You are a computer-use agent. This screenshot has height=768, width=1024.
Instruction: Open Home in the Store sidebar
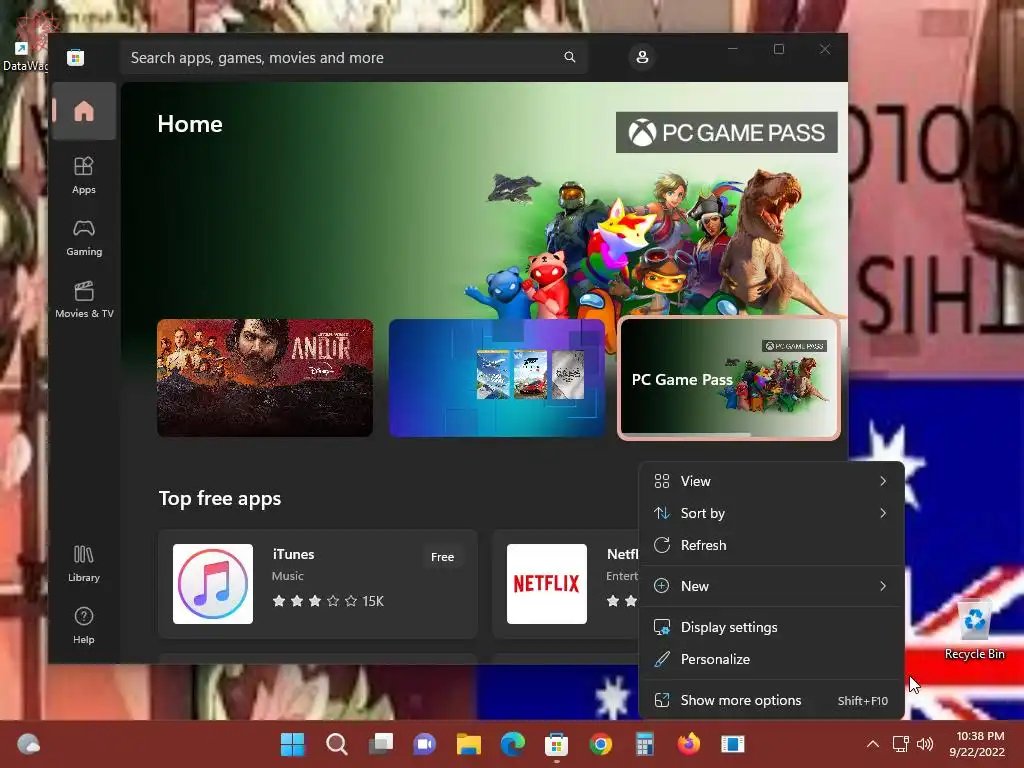(x=84, y=111)
